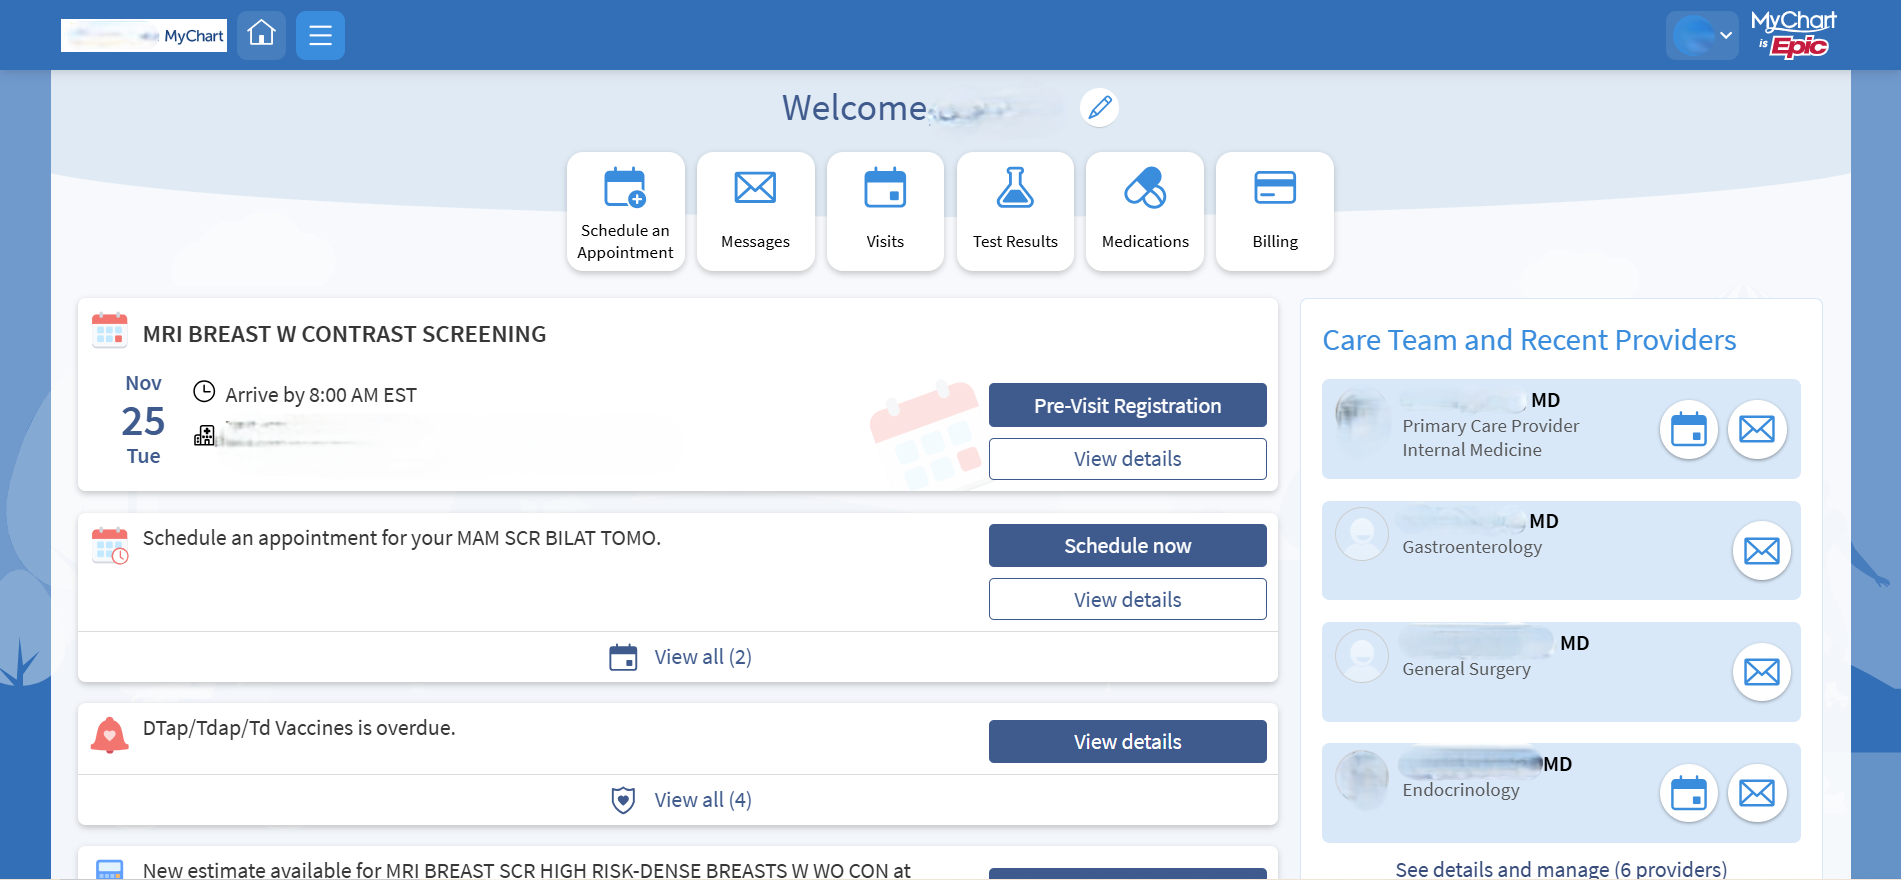
Task: Message the Gastroenterology provider
Action: [x=1761, y=551]
